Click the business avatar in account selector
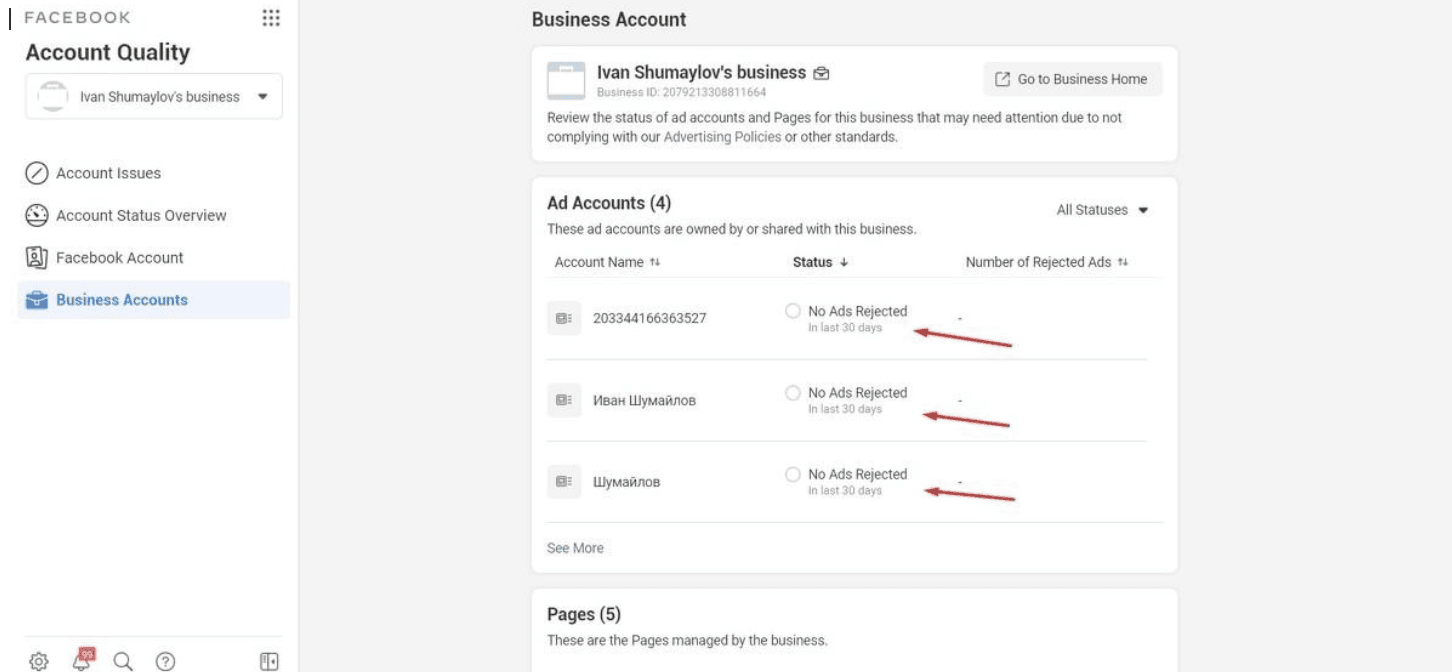Image resolution: width=1452 pixels, height=672 pixels. pyautogui.click(x=53, y=96)
